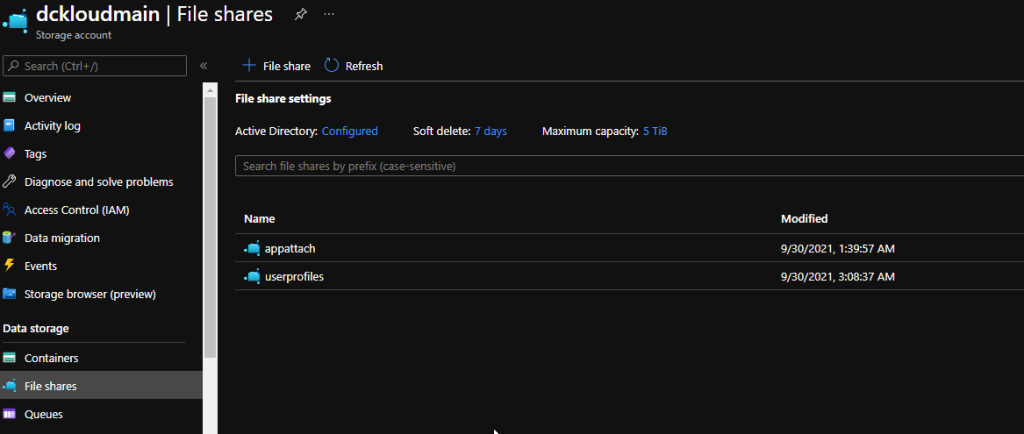Image resolution: width=1024 pixels, height=434 pixels.
Task: Open Active Directory Configured link
Action: [349, 131]
